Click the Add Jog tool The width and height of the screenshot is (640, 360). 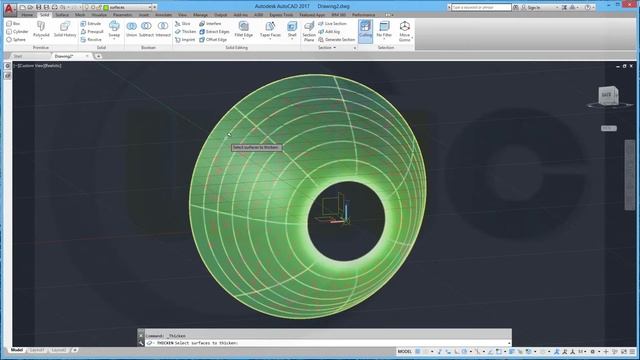pyautogui.click(x=329, y=31)
